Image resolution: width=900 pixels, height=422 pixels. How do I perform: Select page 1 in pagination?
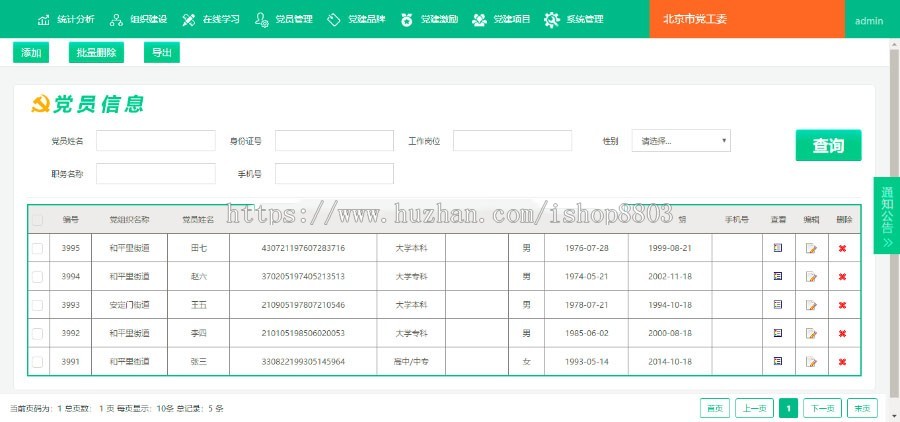(x=789, y=408)
